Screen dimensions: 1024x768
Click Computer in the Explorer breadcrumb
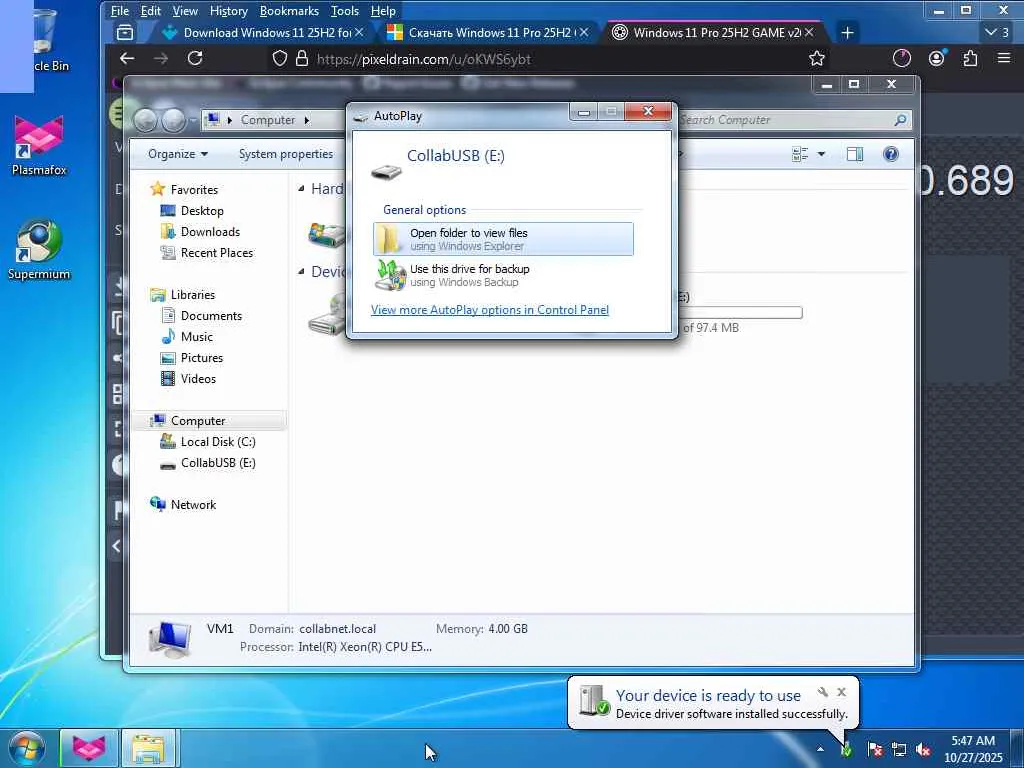point(268,120)
